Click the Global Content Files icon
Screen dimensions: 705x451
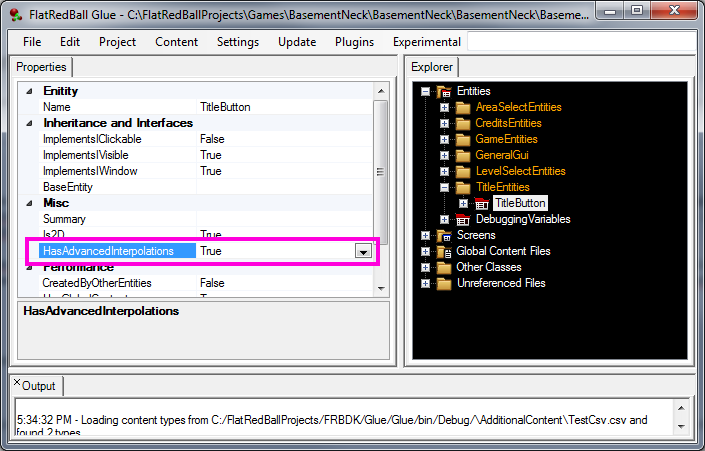(444, 251)
